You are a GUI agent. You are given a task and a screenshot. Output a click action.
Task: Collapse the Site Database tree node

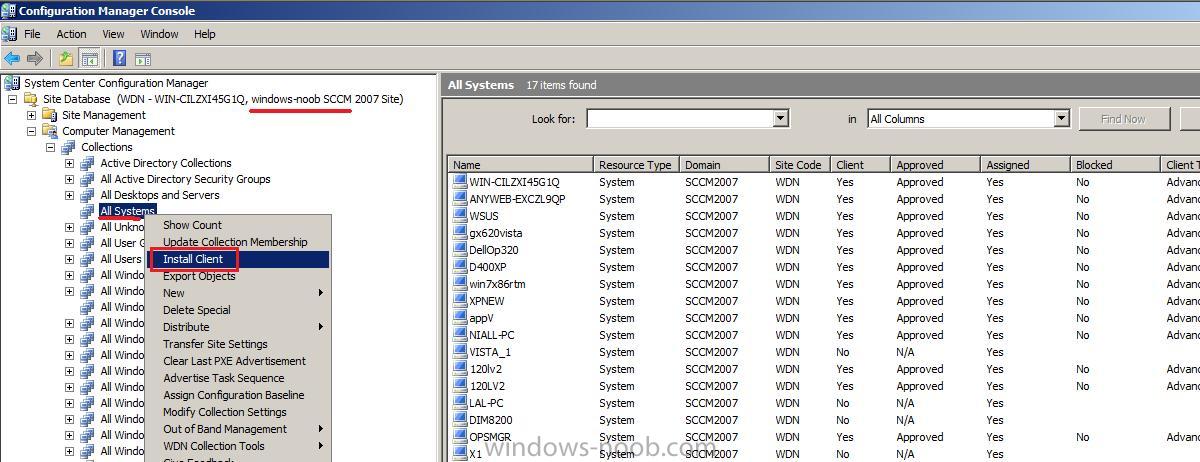pyautogui.click(x=12, y=99)
